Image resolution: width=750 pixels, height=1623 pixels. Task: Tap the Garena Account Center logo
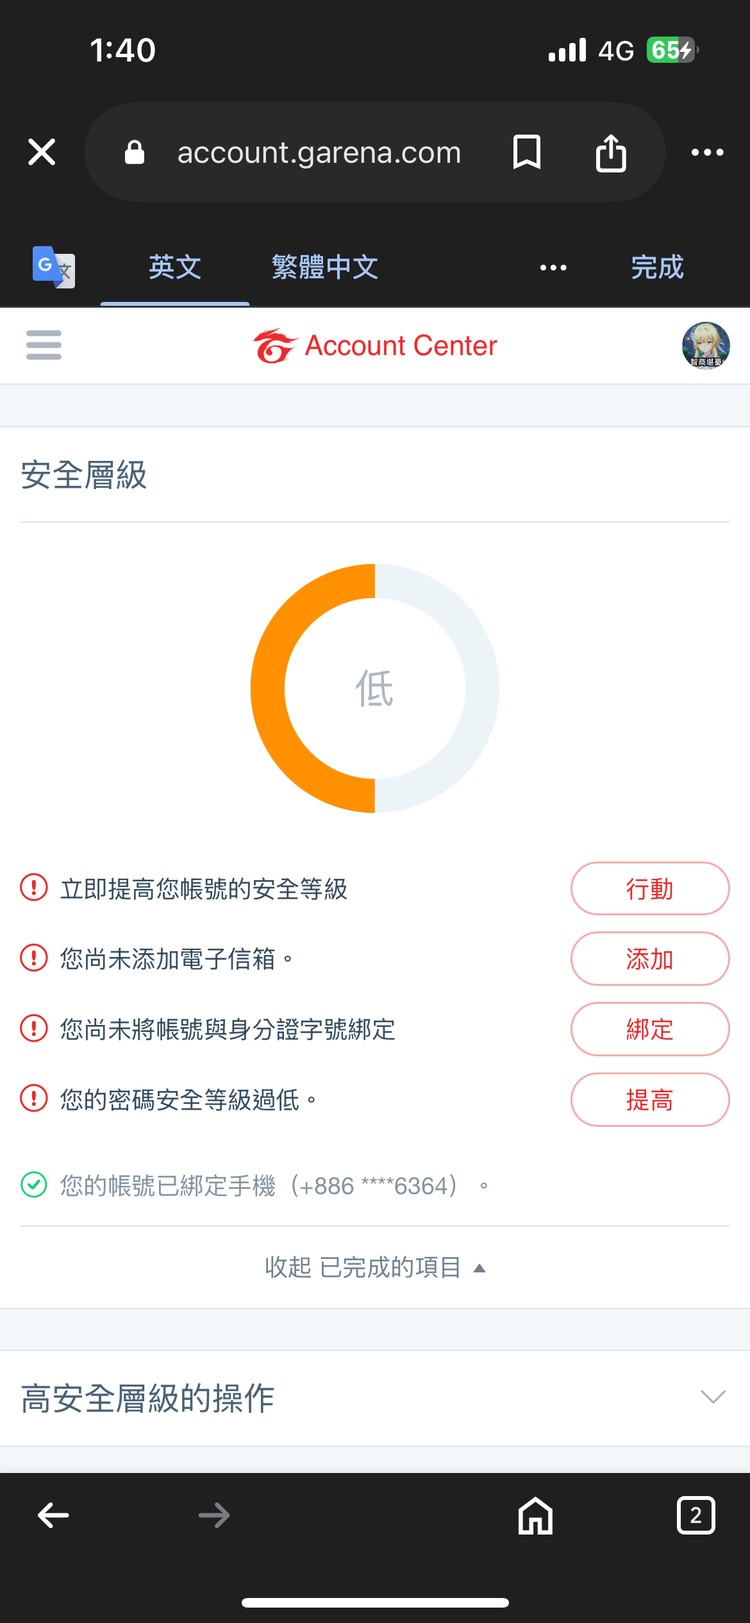click(375, 346)
